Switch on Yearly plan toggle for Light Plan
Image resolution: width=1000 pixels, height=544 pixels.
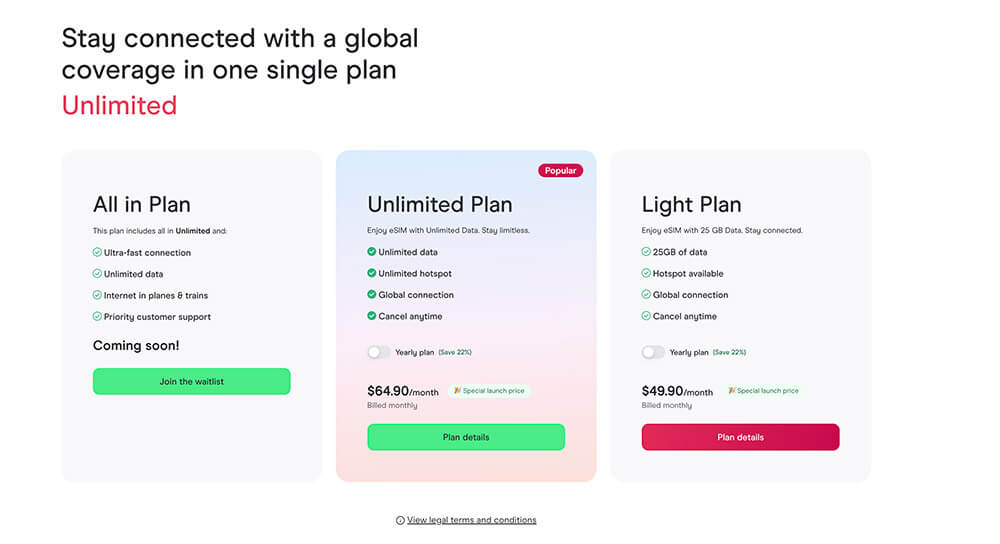pyautogui.click(x=653, y=352)
